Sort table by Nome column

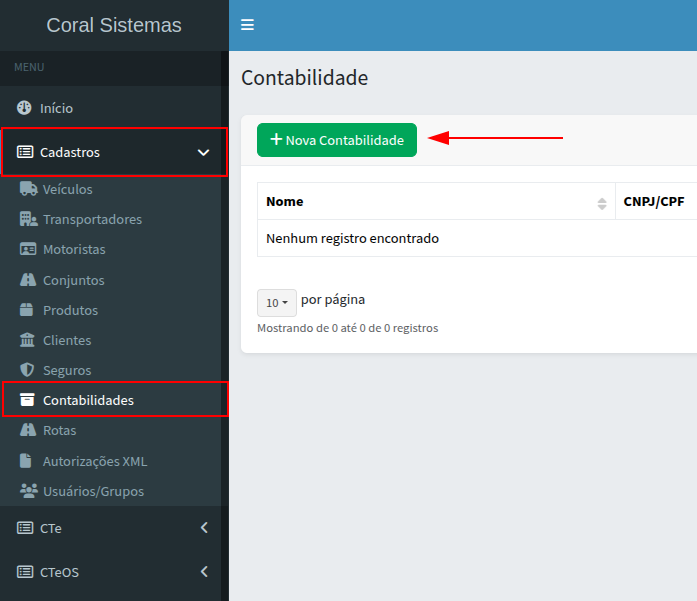point(435,202)
